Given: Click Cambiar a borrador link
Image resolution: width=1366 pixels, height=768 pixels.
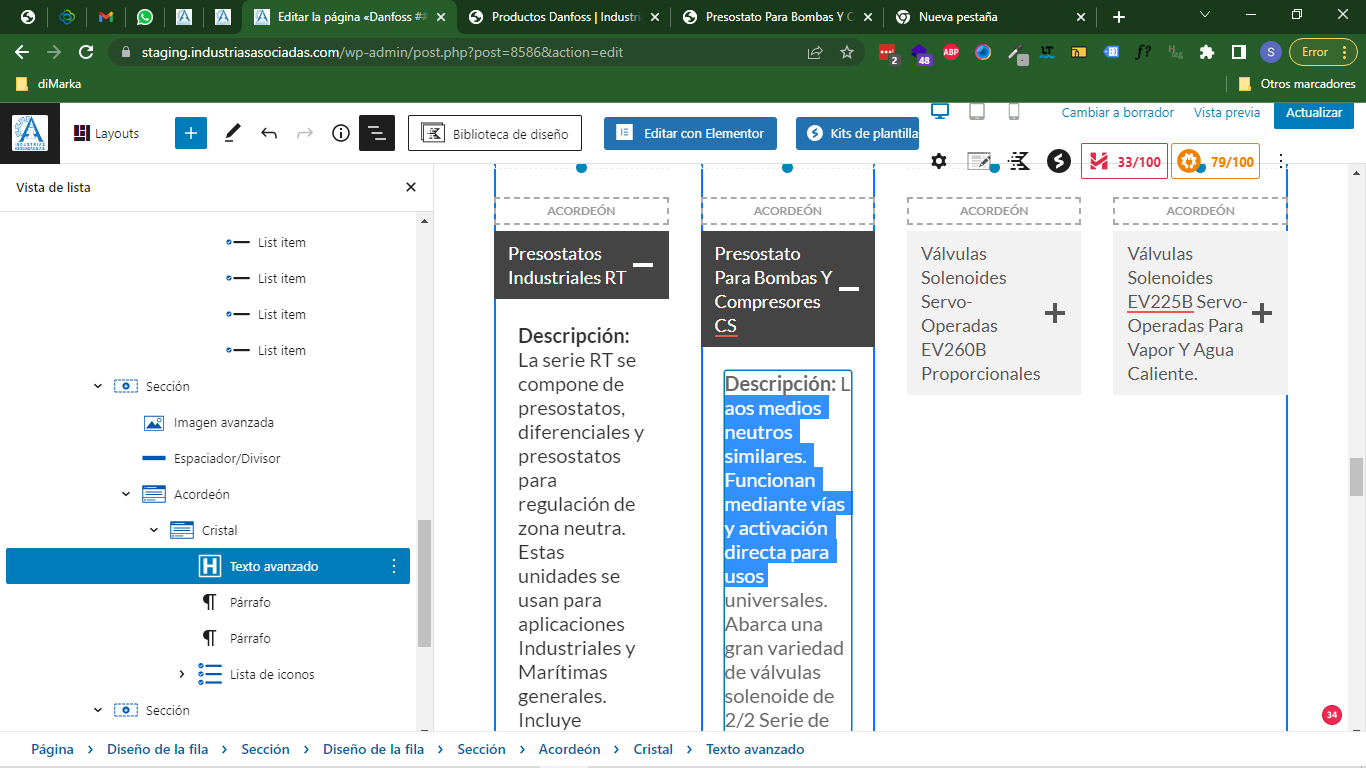Looking at the screenshot, I should (x=1118, y=113).
